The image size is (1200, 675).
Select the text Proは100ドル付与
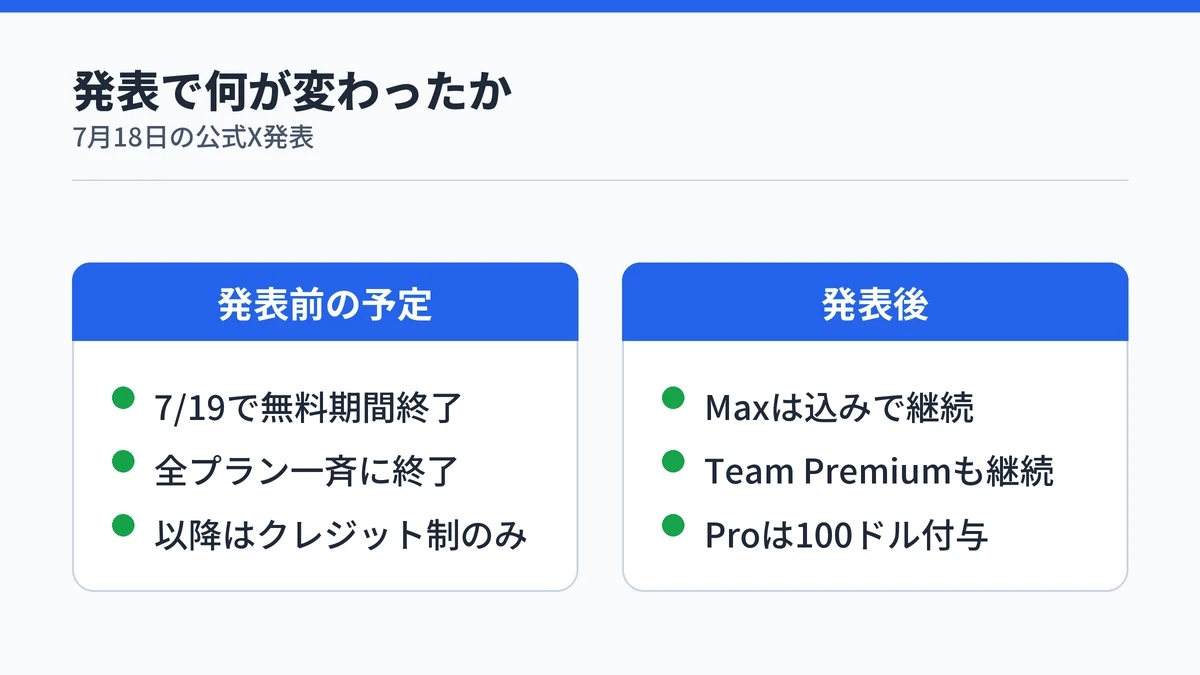click(x=846, y=535)
